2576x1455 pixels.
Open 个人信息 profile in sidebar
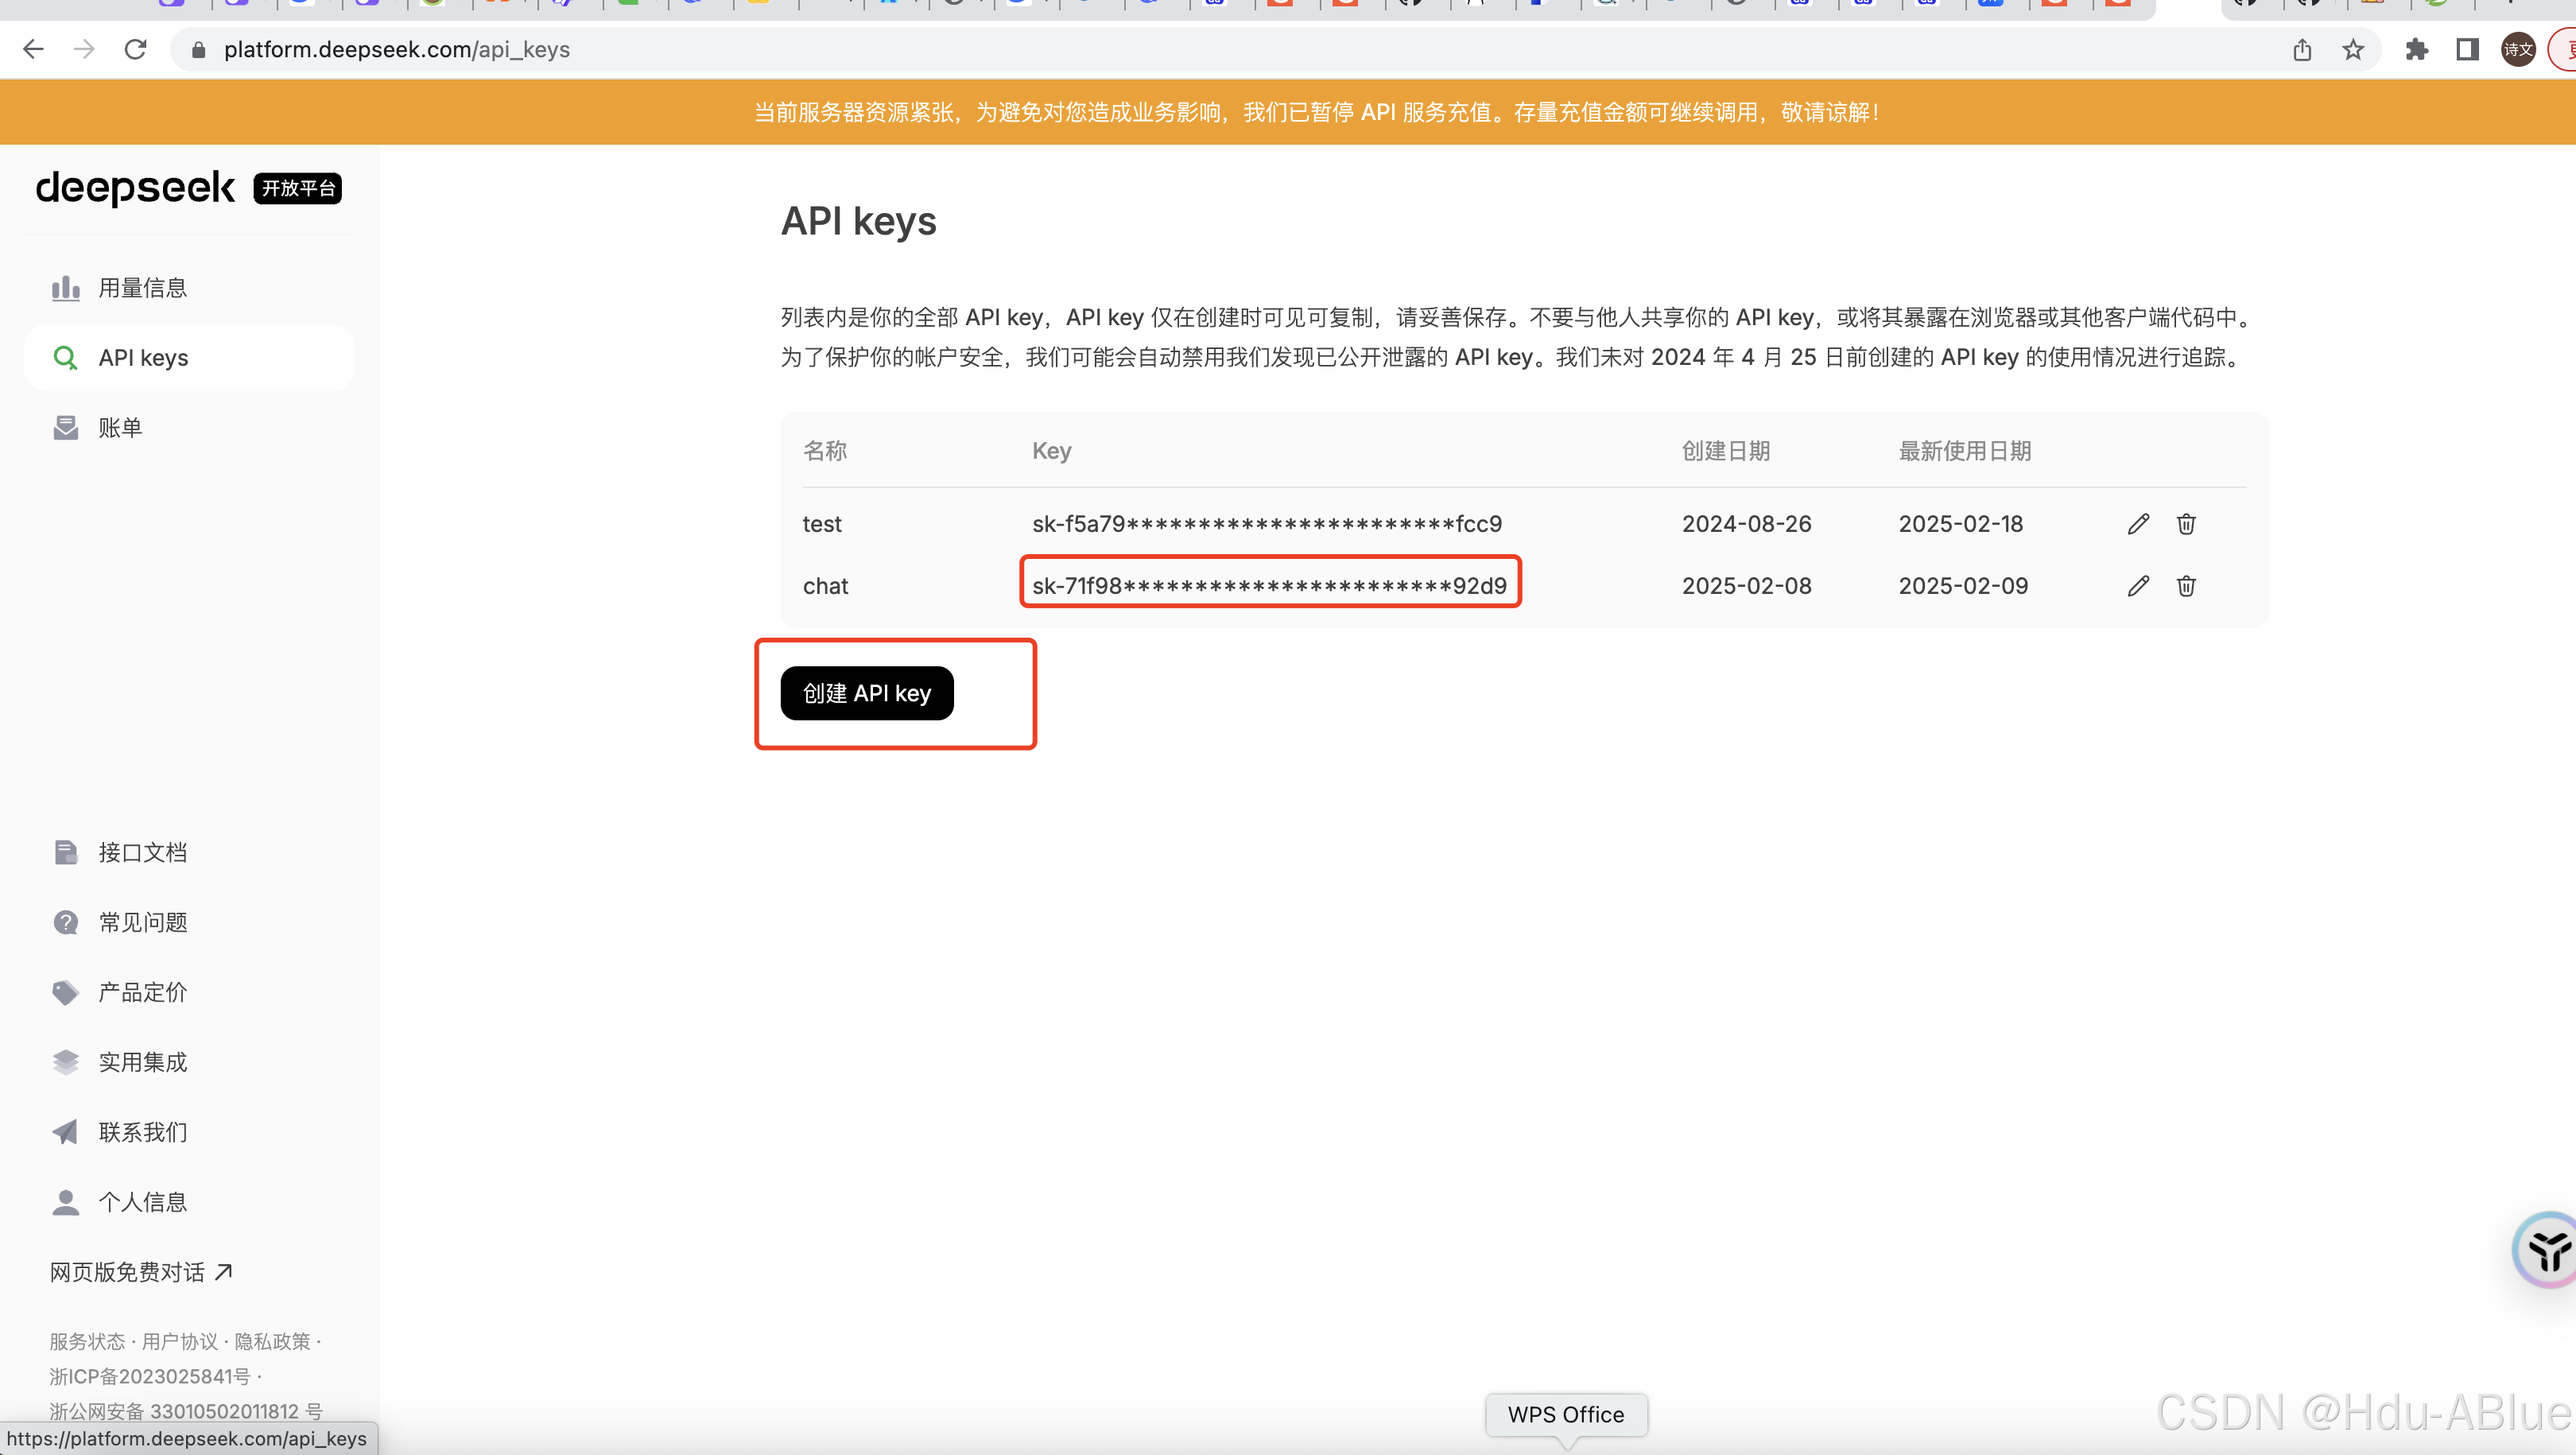point(142,1203)
